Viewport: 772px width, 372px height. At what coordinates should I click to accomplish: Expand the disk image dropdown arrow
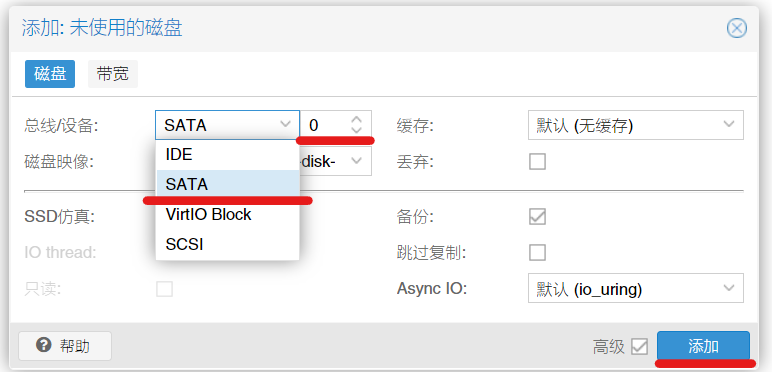click(x=357, y=161)
